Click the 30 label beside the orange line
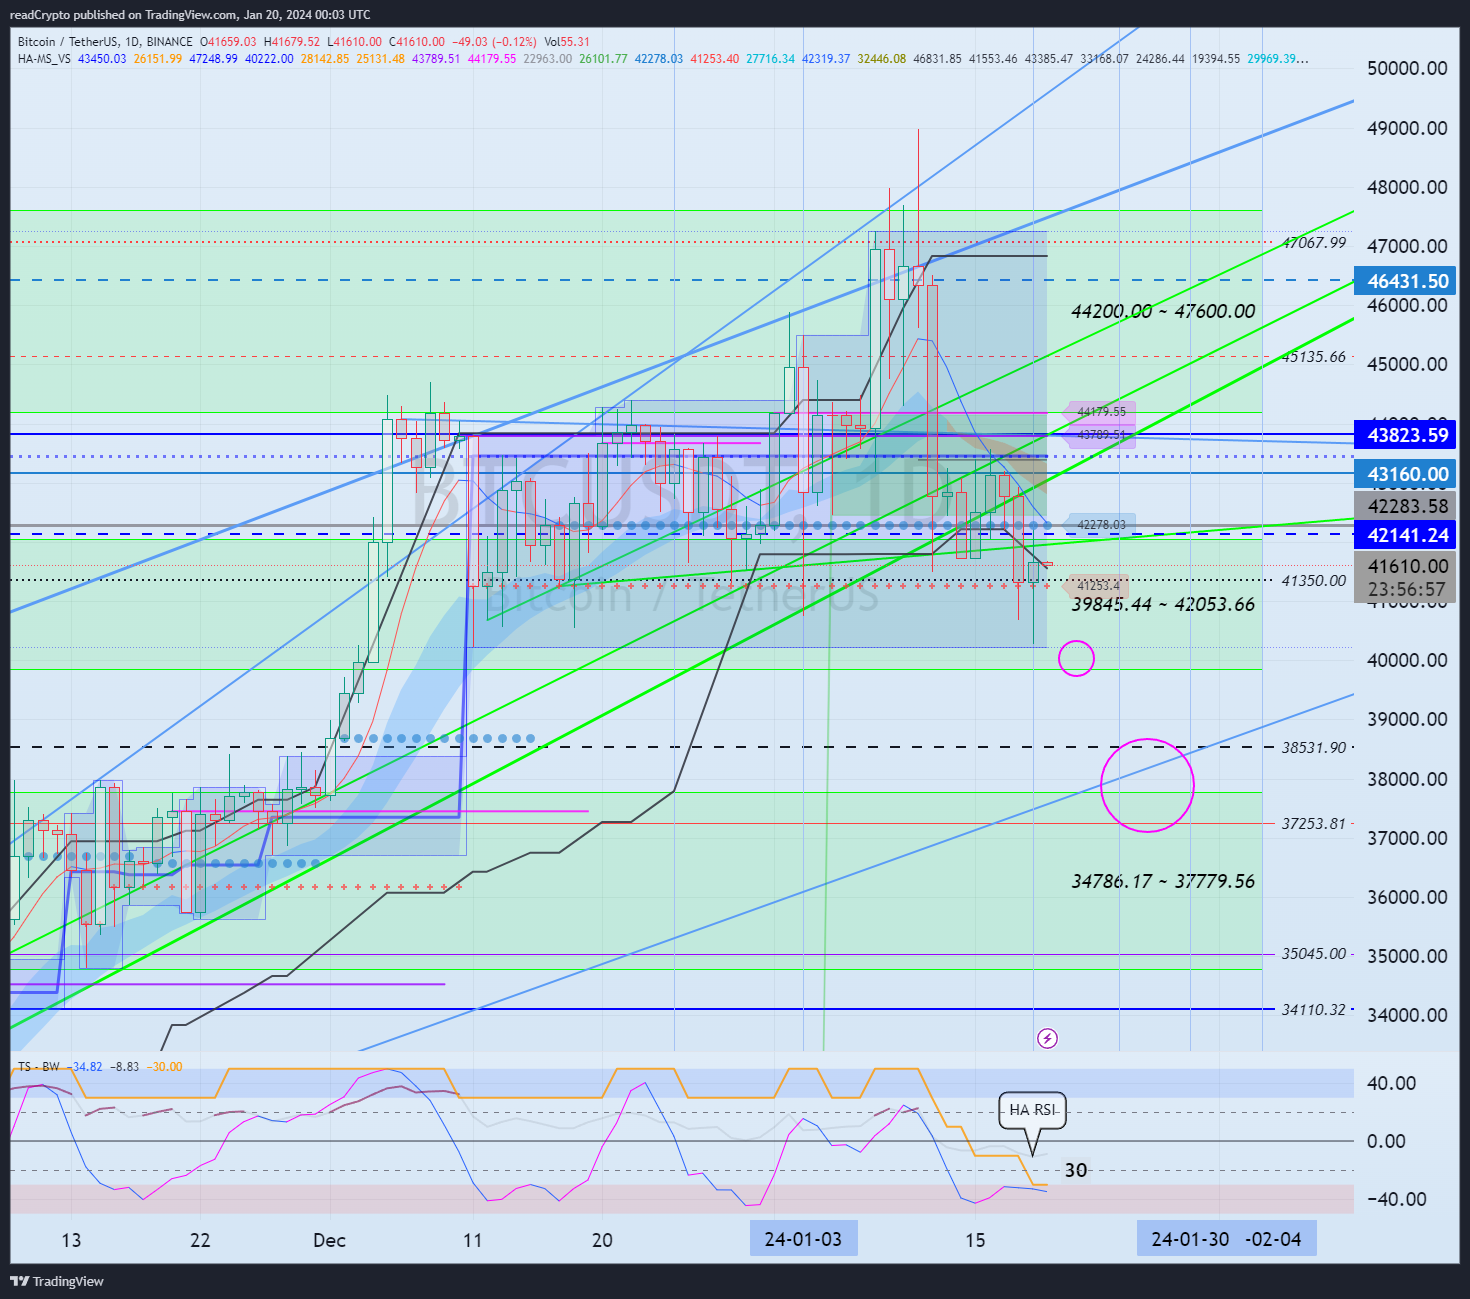Screen dimensions: 1470x1299 1076,1170
